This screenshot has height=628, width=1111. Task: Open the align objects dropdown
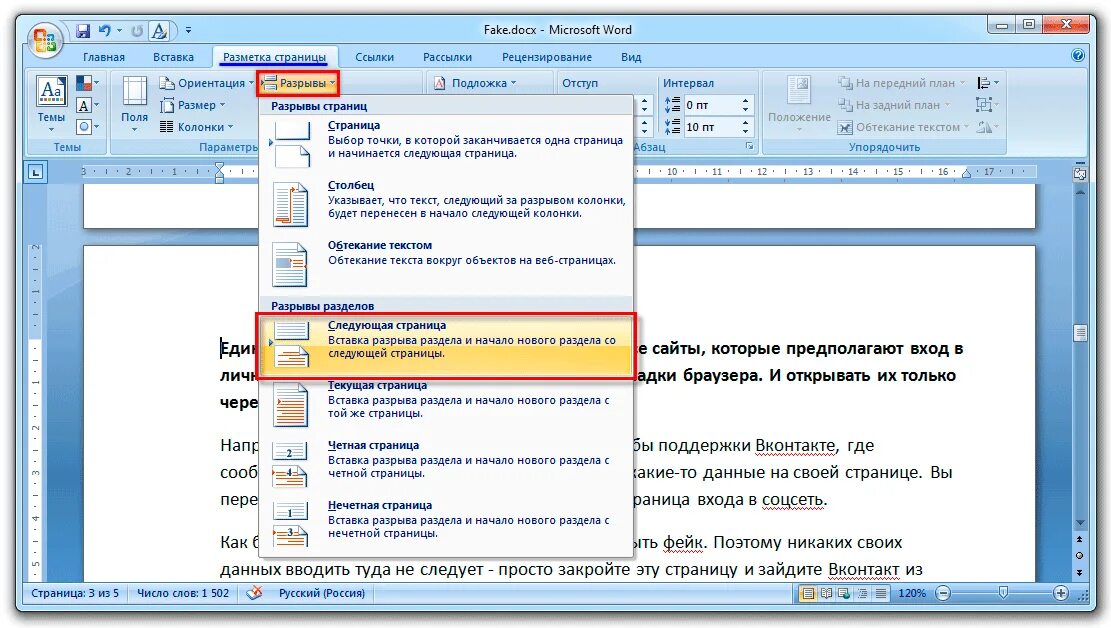pos(987,83)
